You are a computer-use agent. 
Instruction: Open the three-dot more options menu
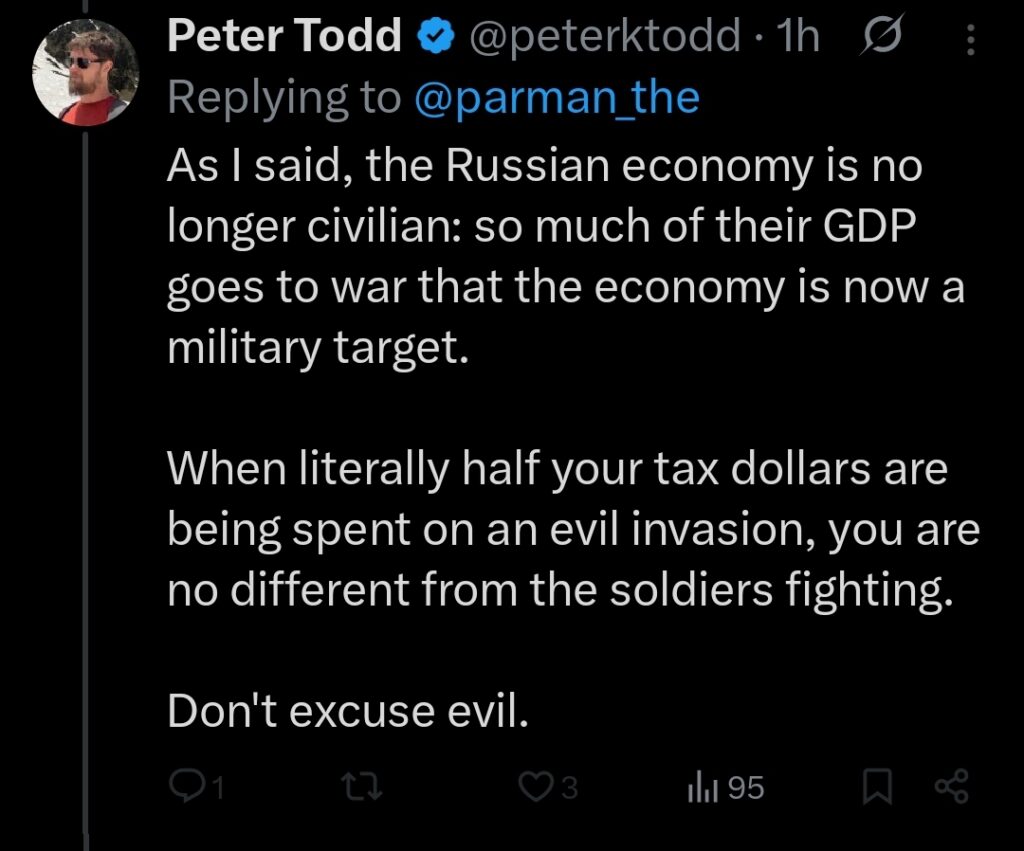[x=969, y=39]
